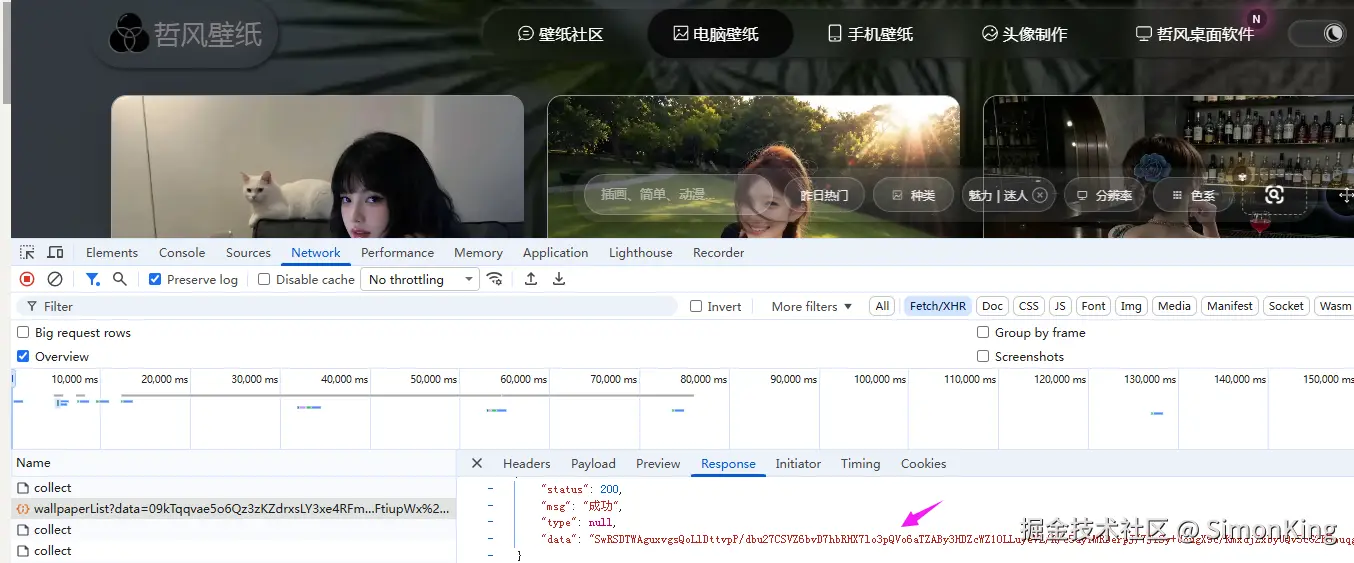The width and height of the screenshot is (1354, 563).
Task: Select the Socket type filter
Action: 1286,306
